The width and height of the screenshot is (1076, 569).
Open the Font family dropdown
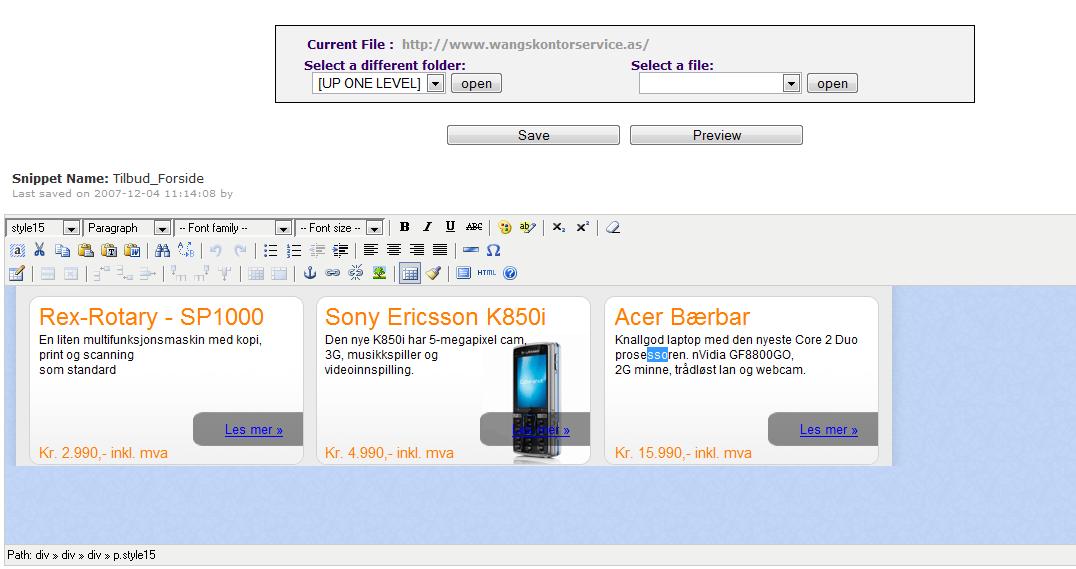point(233,228)
